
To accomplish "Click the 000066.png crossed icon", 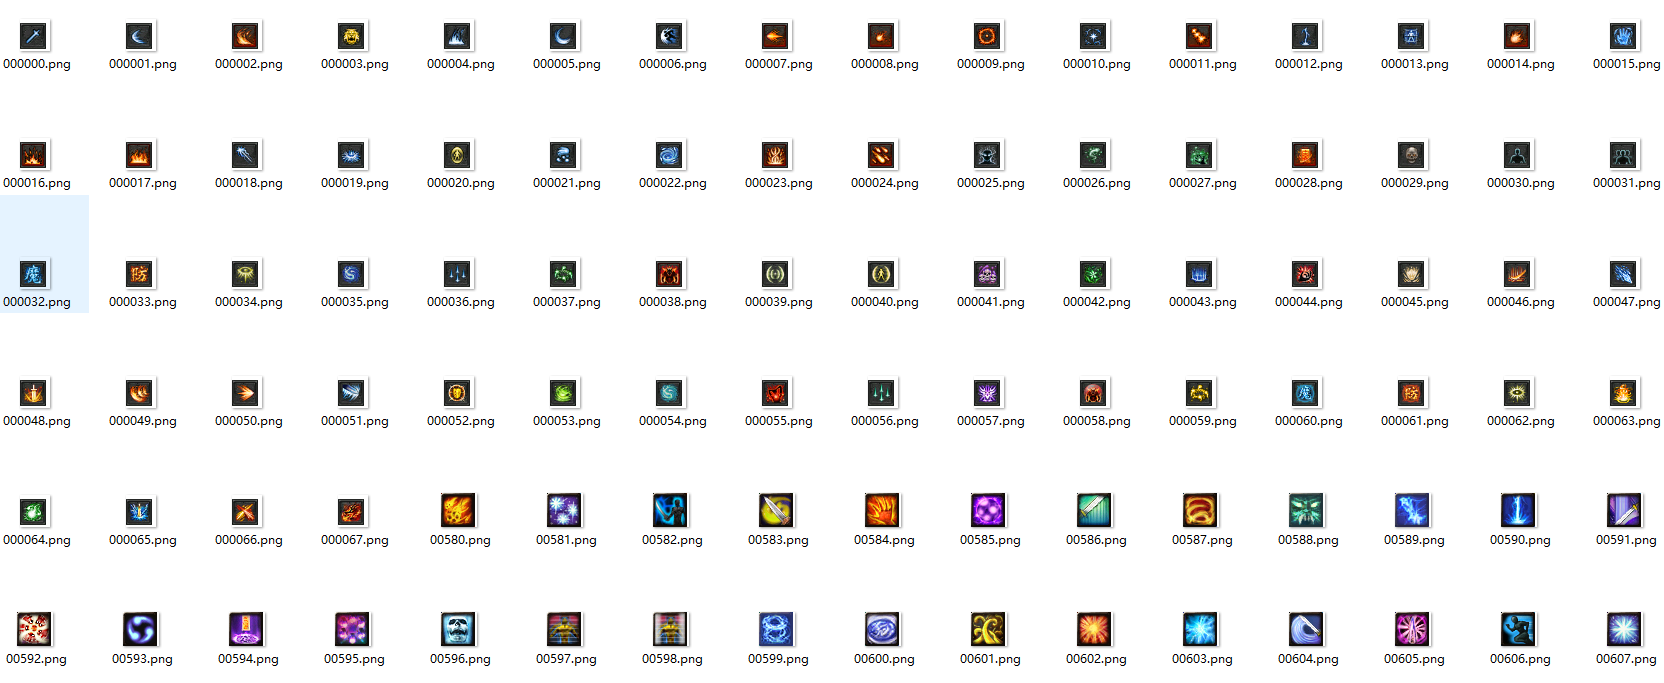I will pos(246,513).
